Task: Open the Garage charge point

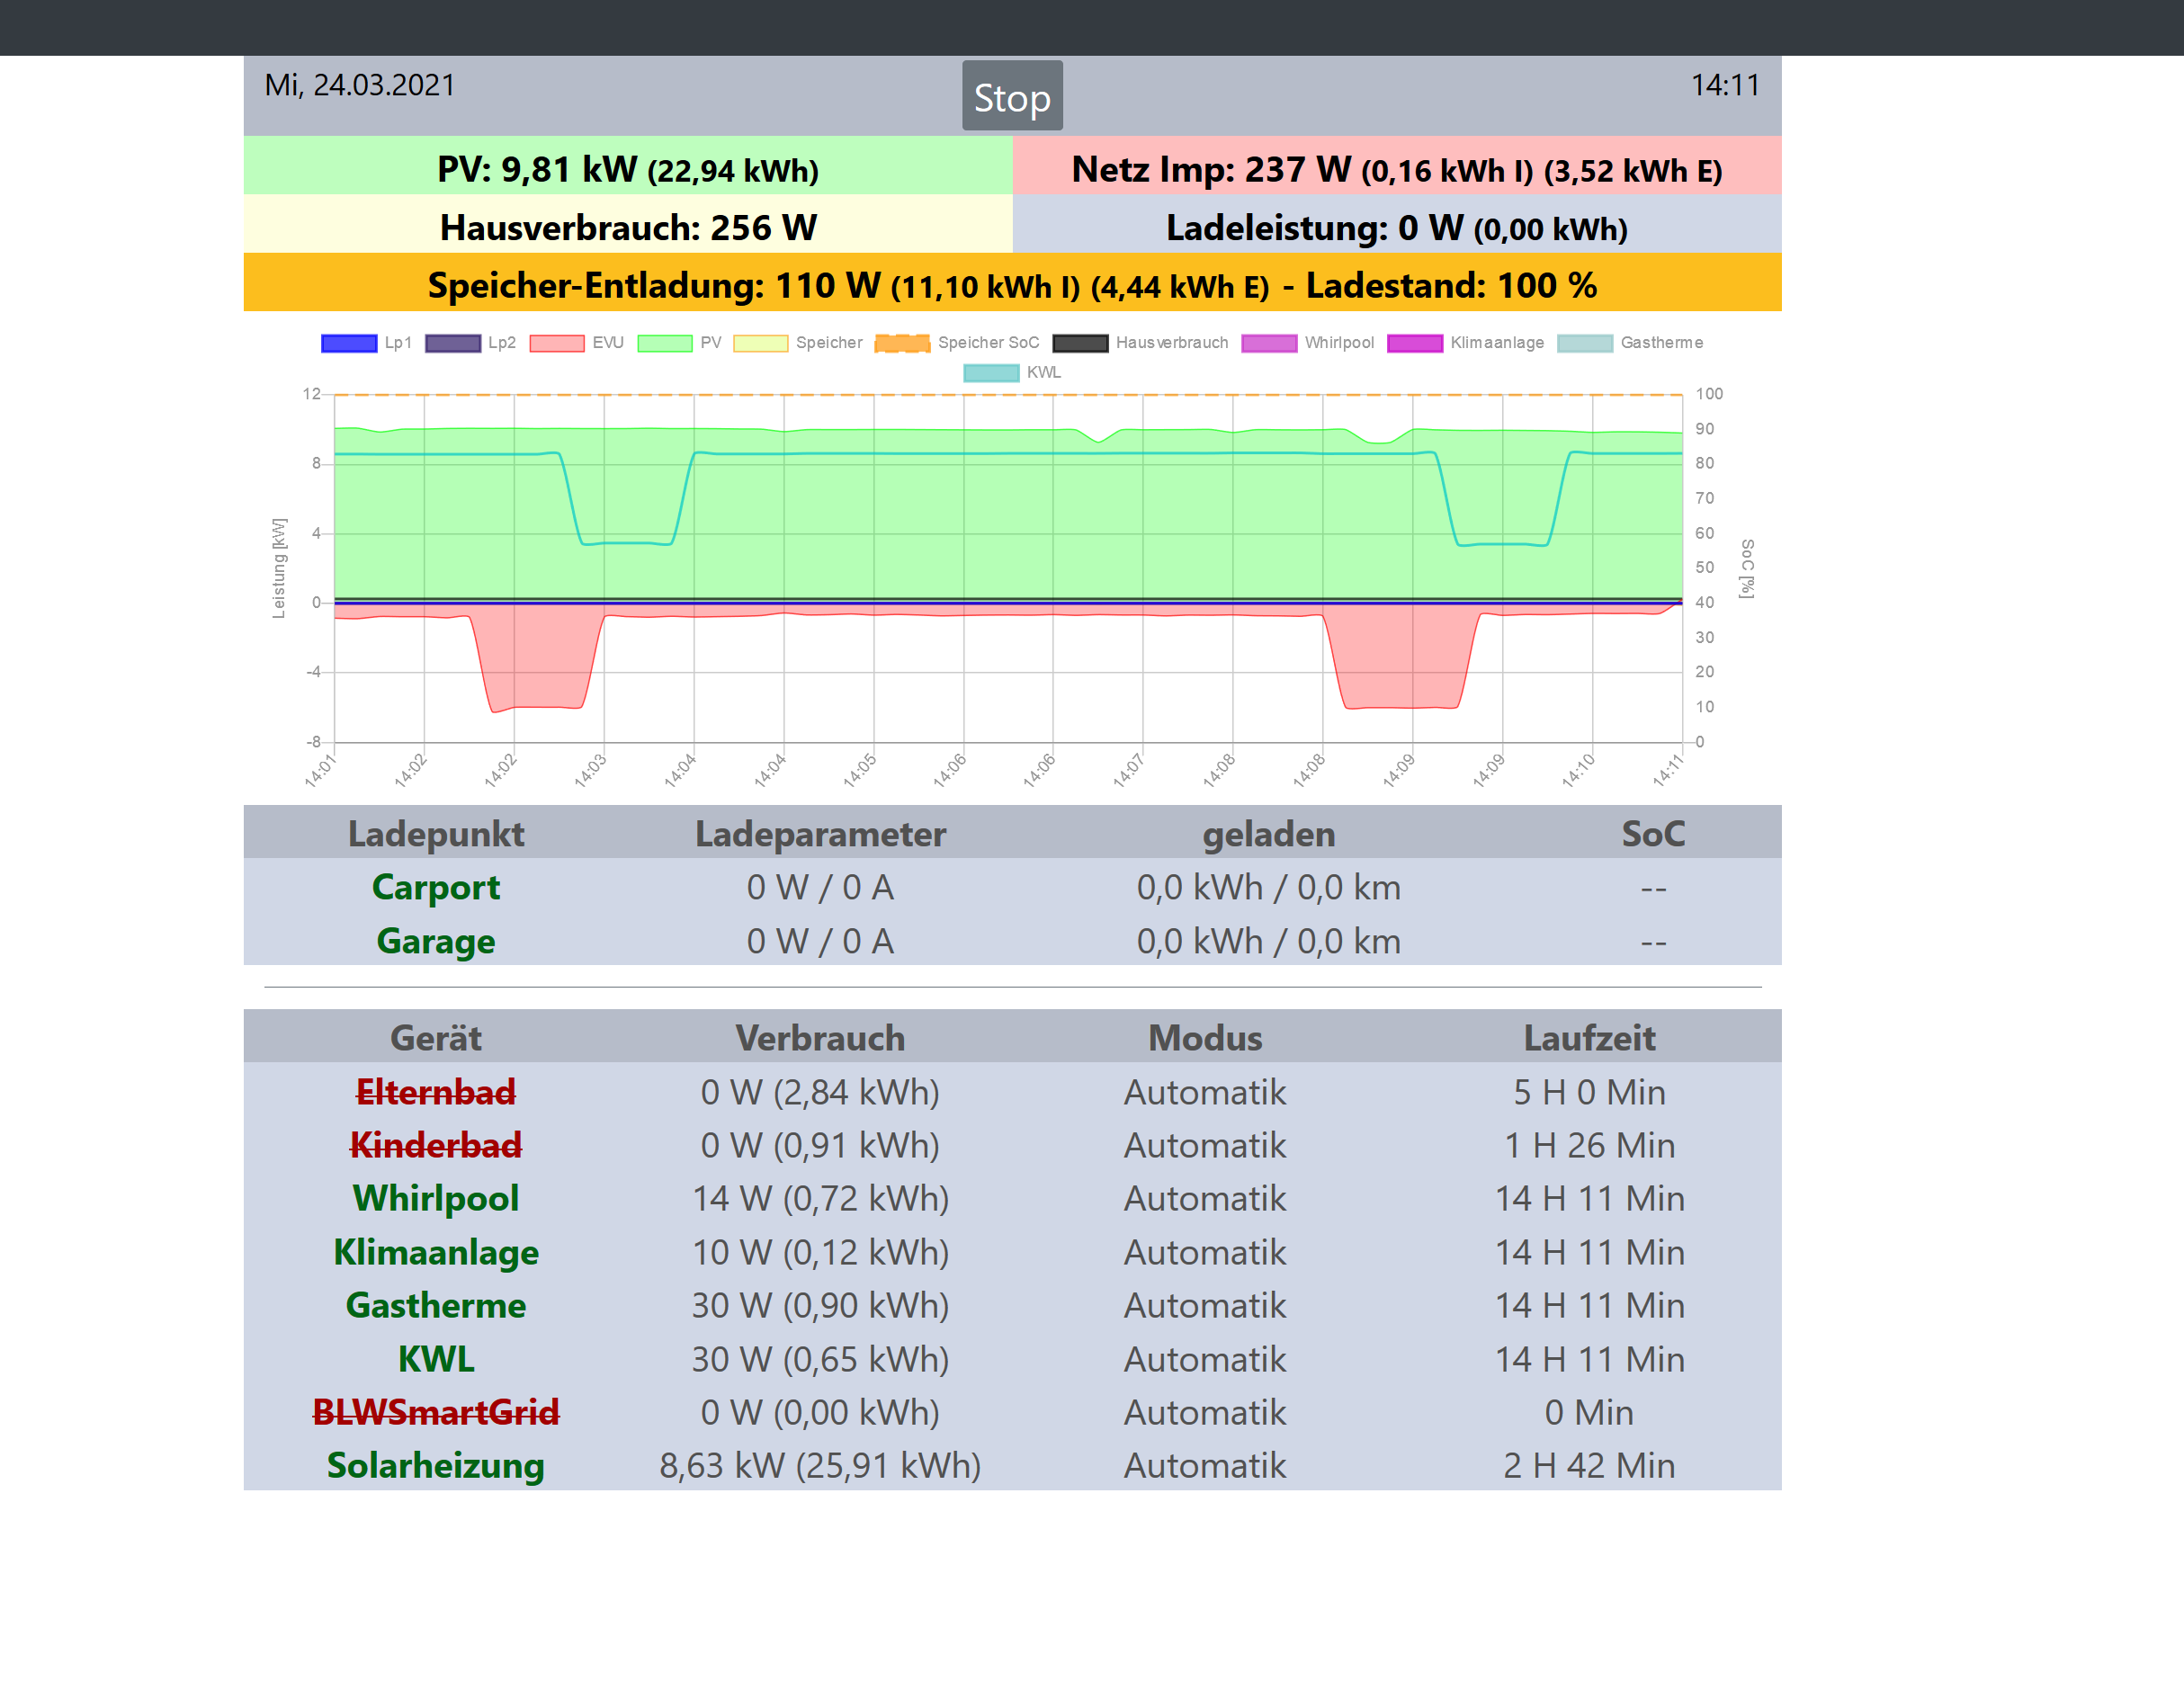Action: (435, 942)
